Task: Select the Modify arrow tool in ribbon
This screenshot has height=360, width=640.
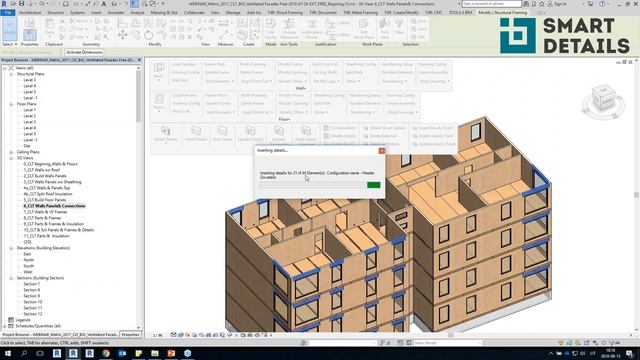Action: [x=9, y=29]
